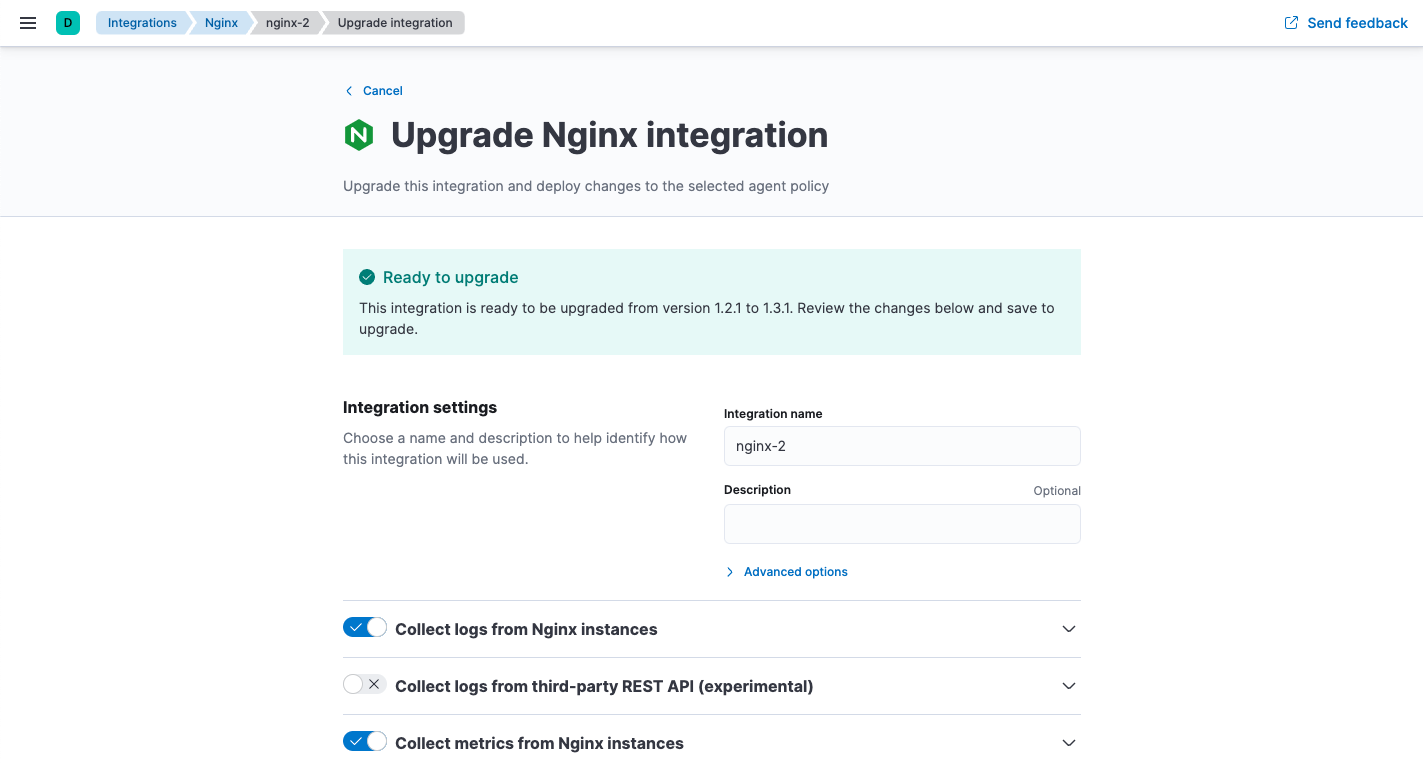Screen dimensions: 1423x765
Task: Open the main navigation hamburger menu
Action: [x=27, y=22]
